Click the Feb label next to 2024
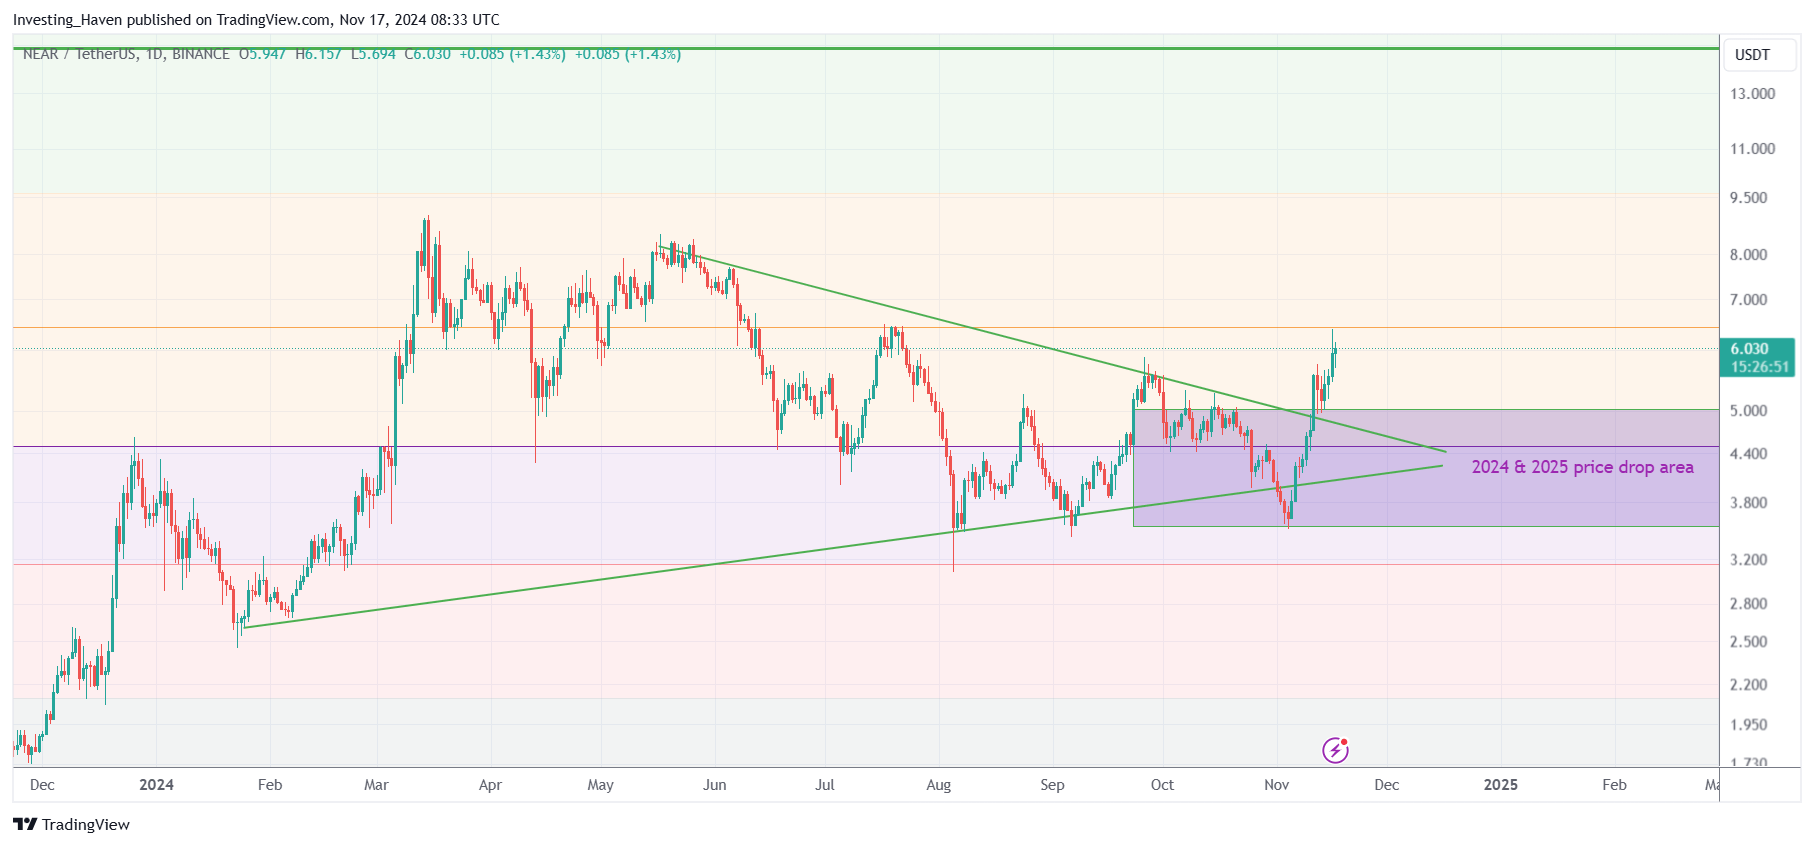Viewport: 1814px width, 846px height. [270, 785]
